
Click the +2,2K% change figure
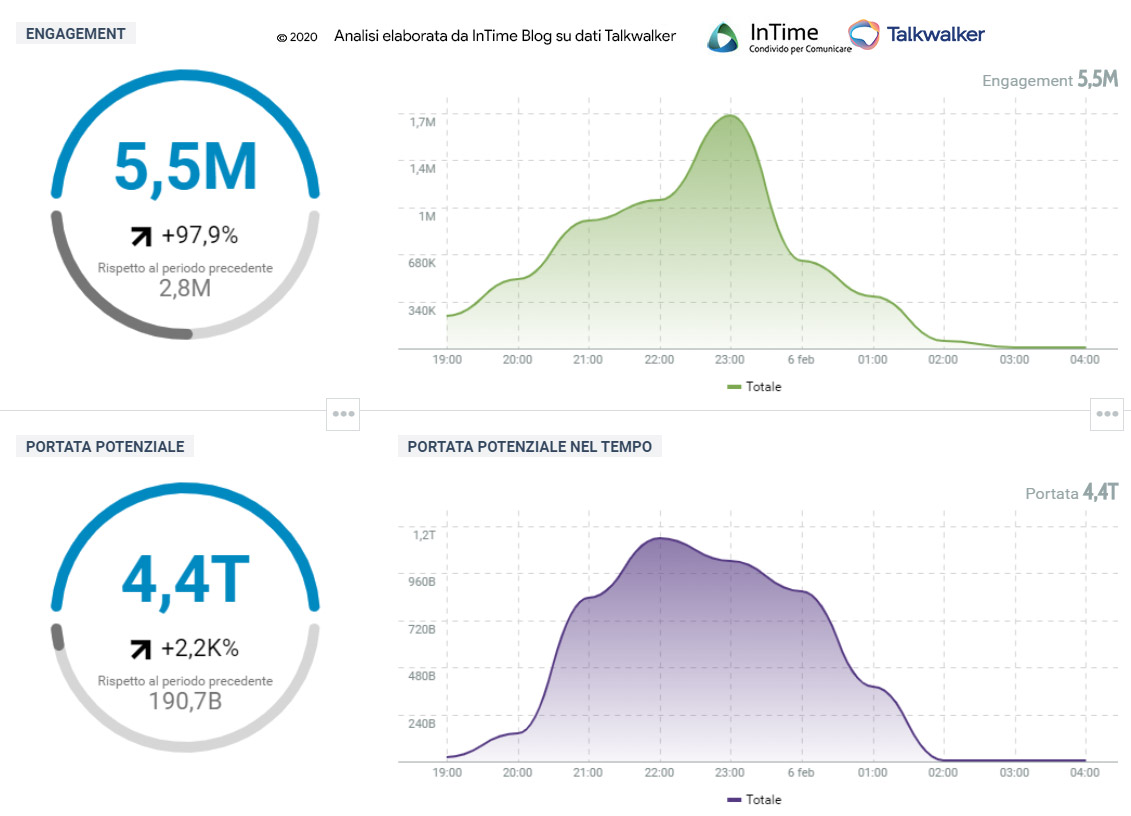(x=200, y=648)
